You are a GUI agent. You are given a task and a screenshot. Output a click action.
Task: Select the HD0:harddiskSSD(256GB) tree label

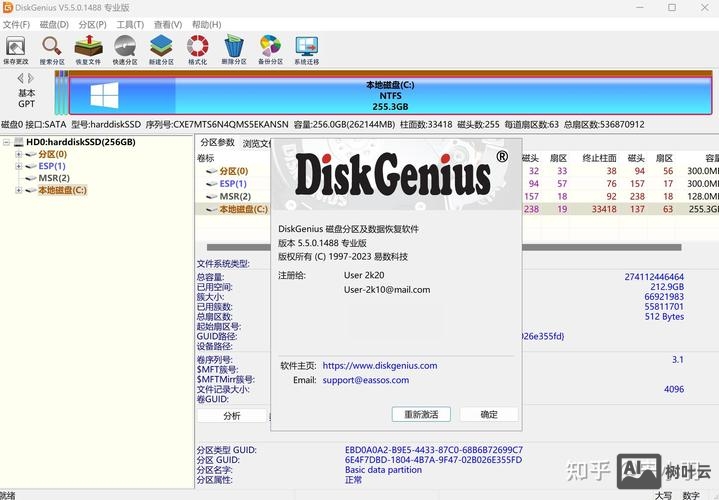(81, 142)
